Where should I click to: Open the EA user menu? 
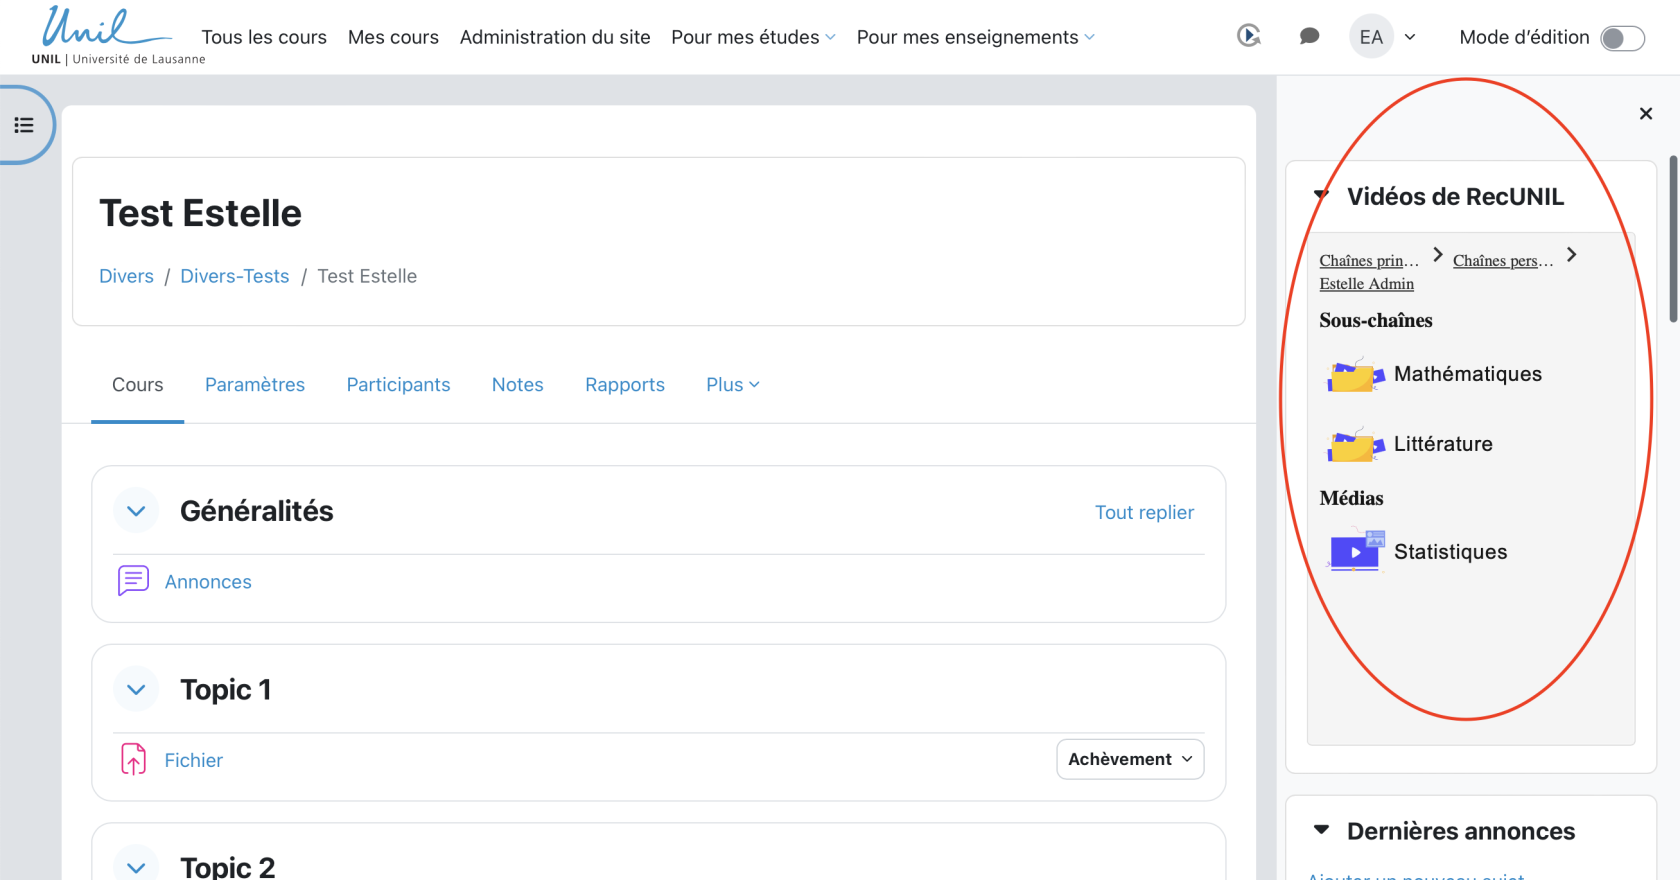pos(1384,37)
